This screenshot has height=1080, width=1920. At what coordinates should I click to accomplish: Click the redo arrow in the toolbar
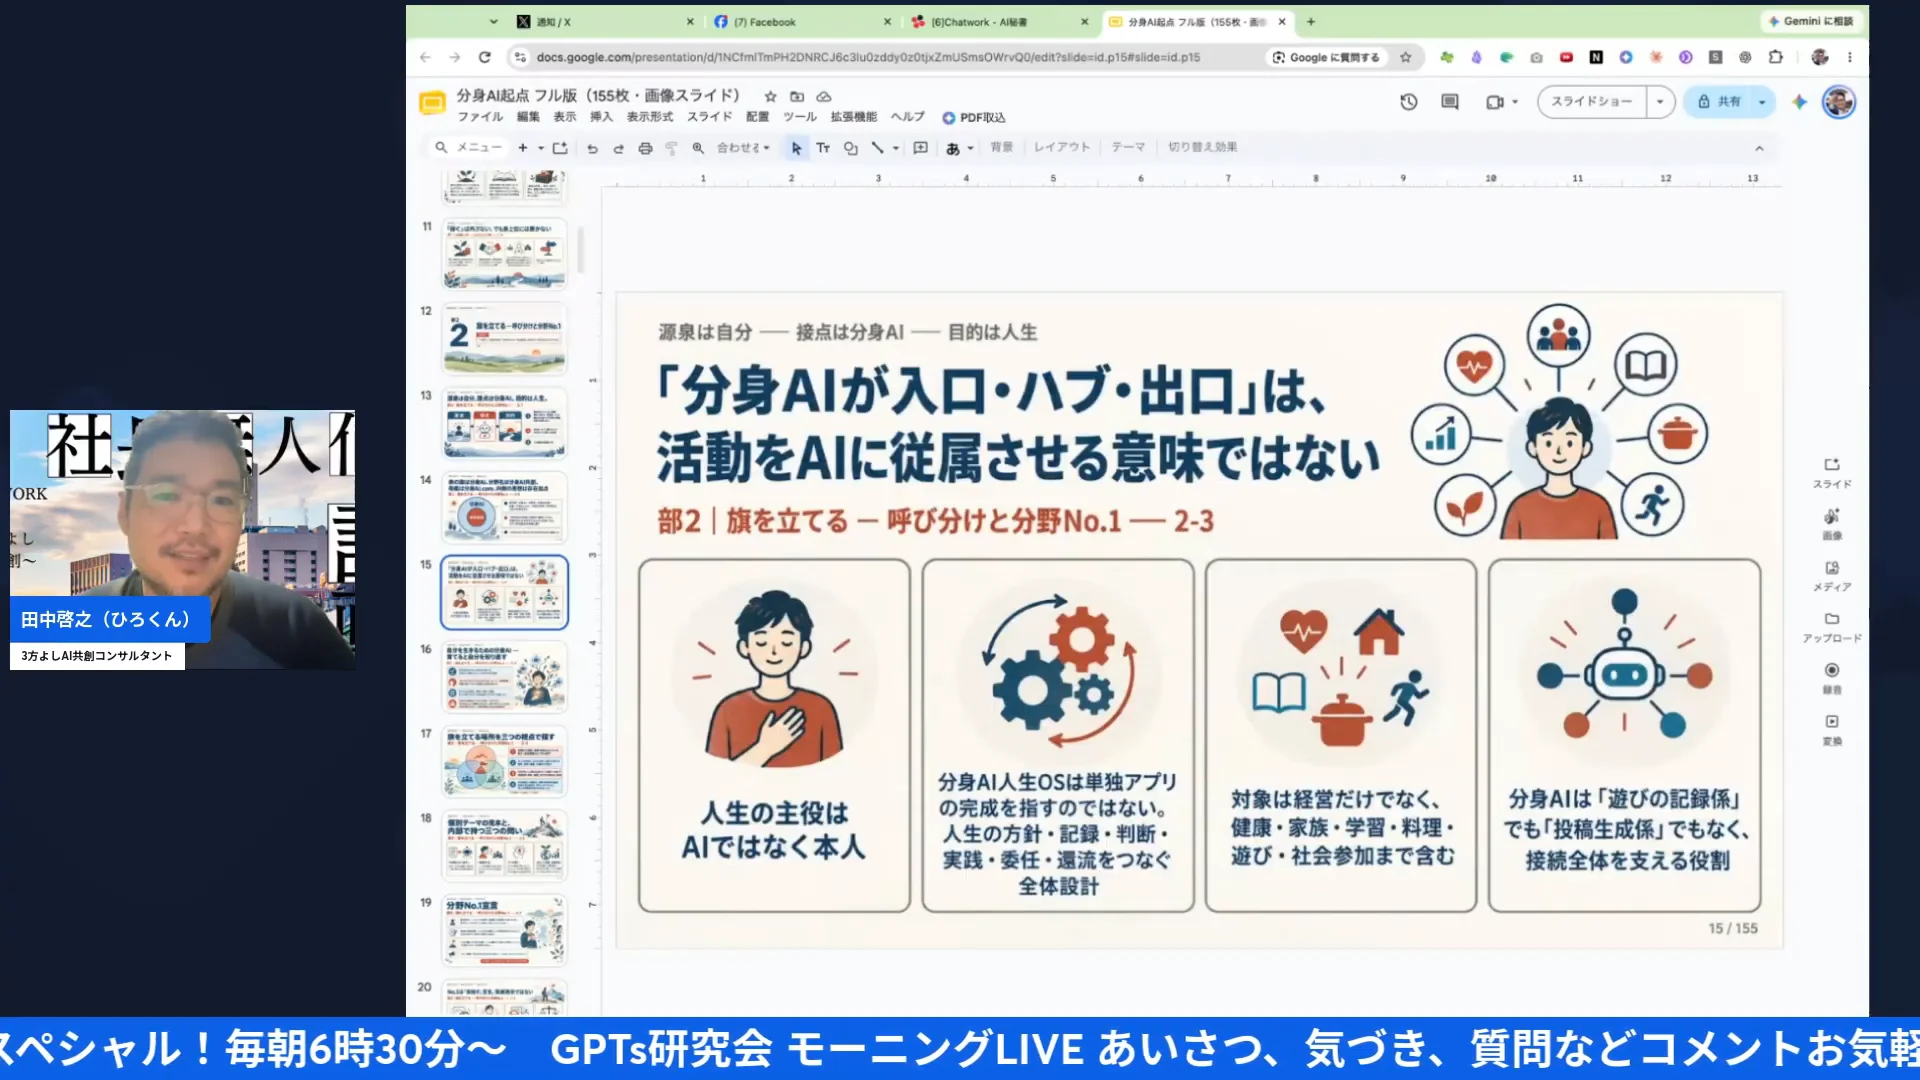[x=618, y=148]
